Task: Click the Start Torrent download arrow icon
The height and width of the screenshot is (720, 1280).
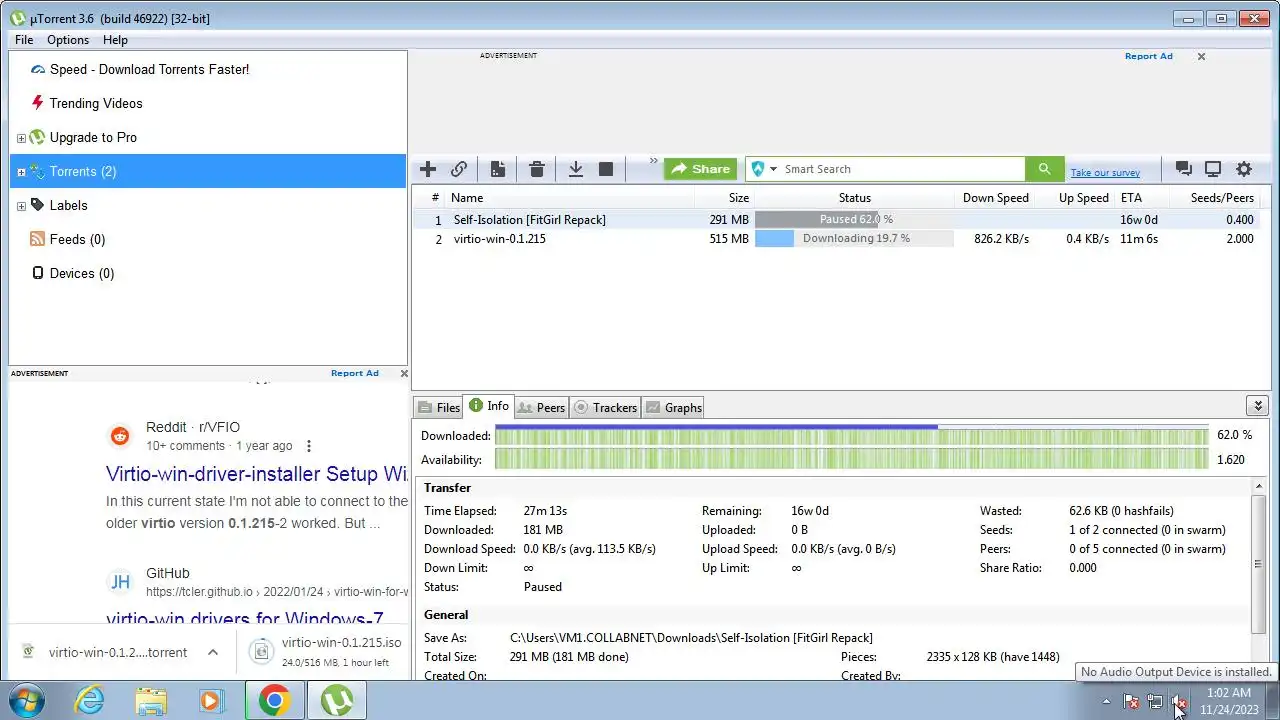Action: [x=576, y=169]
